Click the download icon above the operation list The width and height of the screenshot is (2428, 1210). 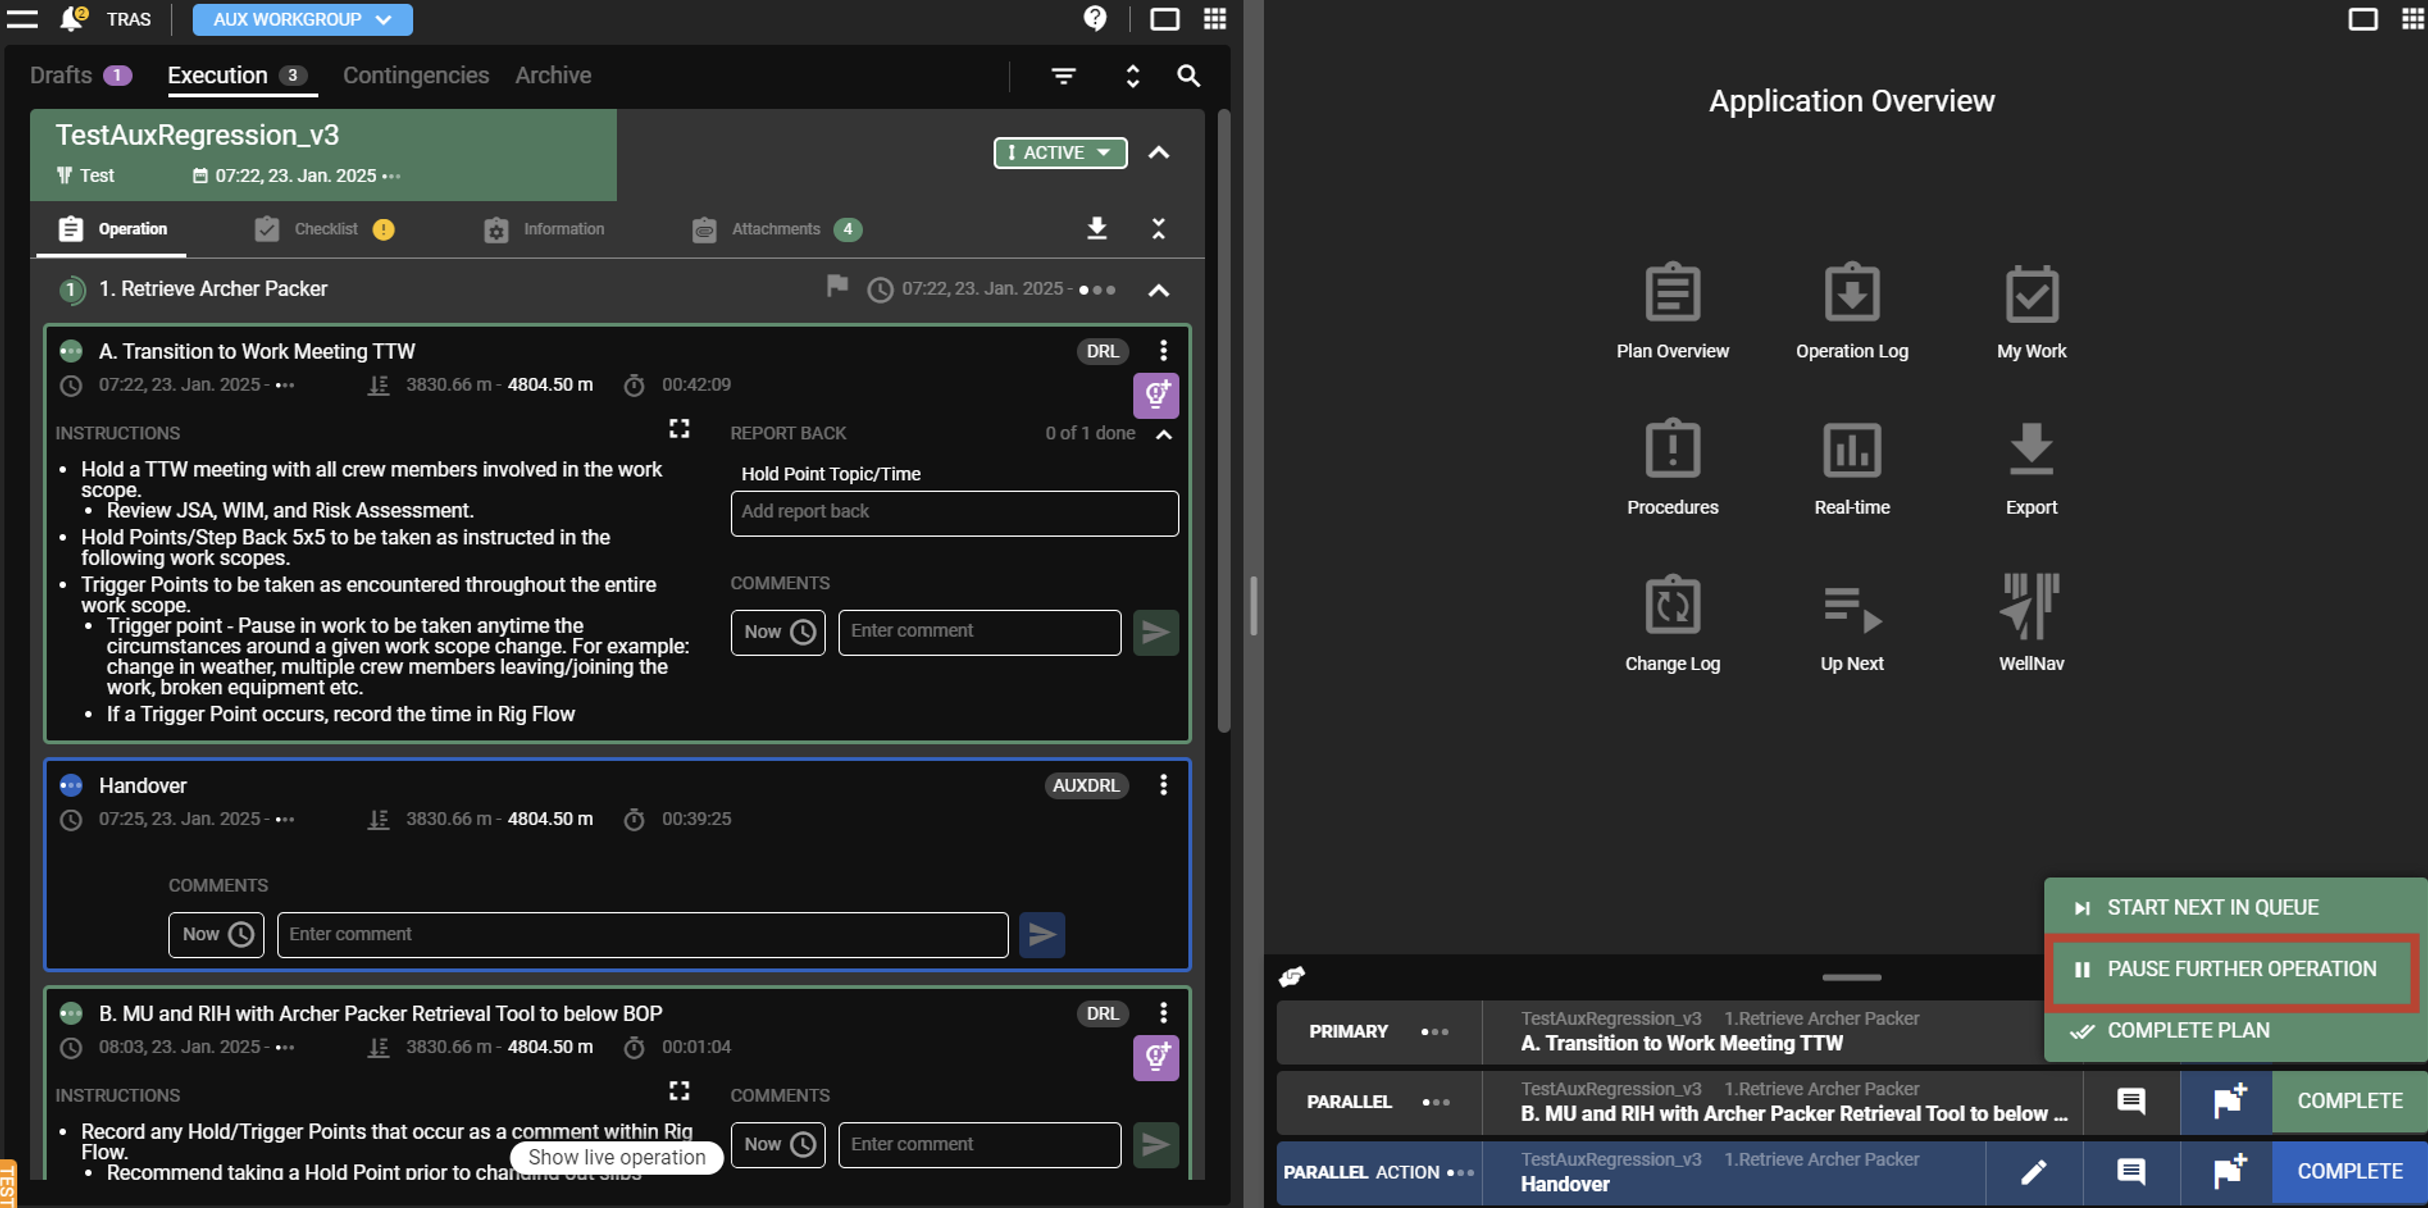coord(1096,229)
